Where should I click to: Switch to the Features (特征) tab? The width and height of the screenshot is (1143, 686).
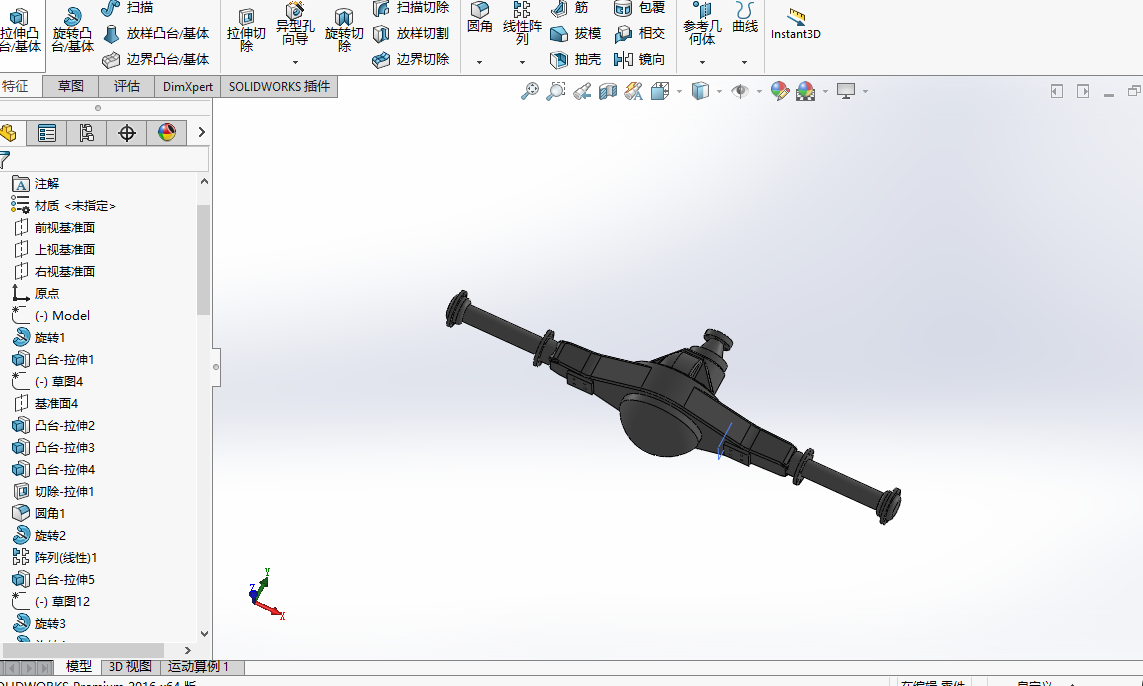coord(16,86)
